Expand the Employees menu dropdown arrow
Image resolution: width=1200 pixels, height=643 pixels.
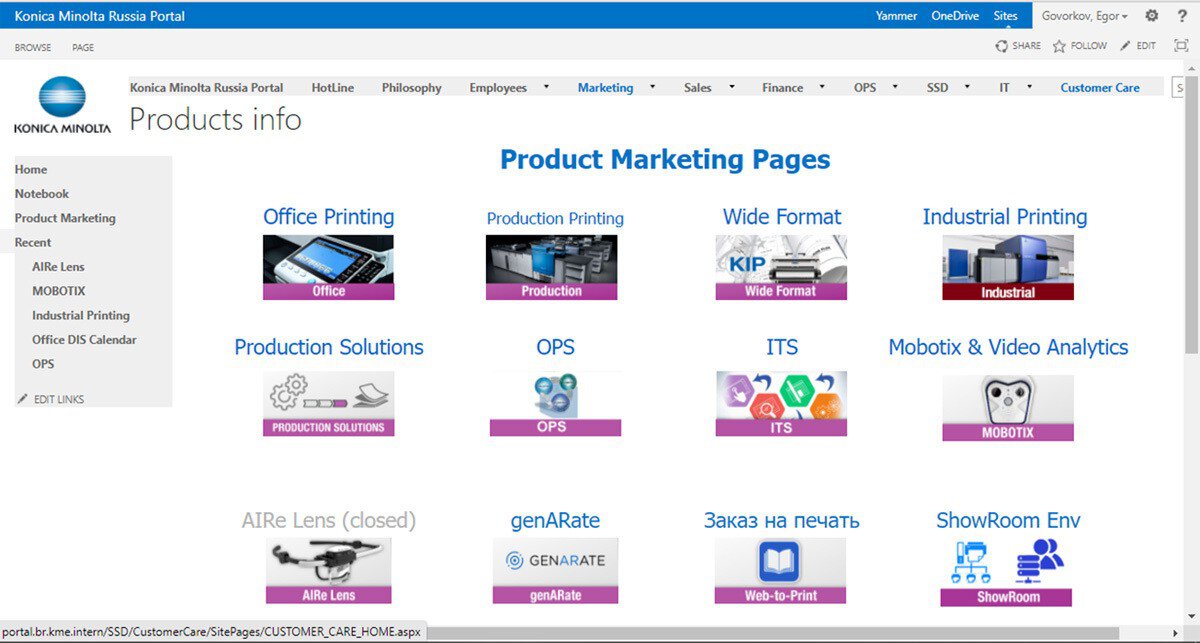tap(546, 87)
